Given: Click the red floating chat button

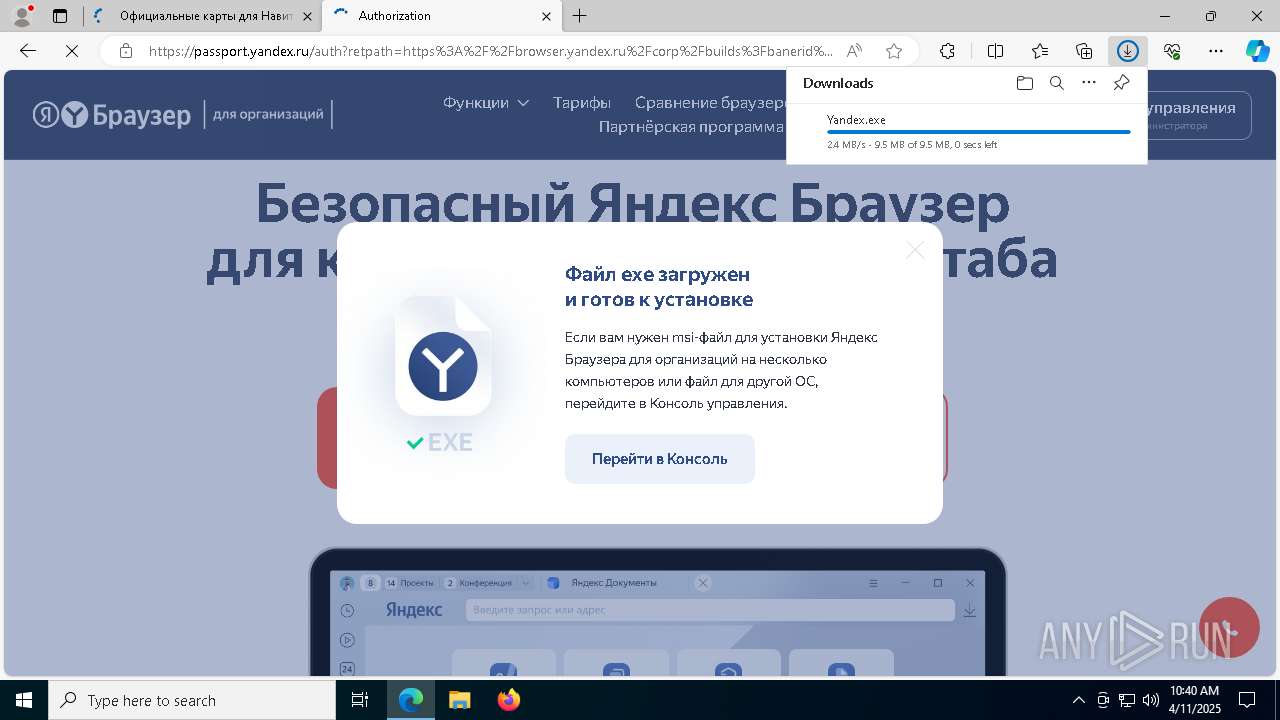Looking at the screenshot, I should pos(1229,627).
